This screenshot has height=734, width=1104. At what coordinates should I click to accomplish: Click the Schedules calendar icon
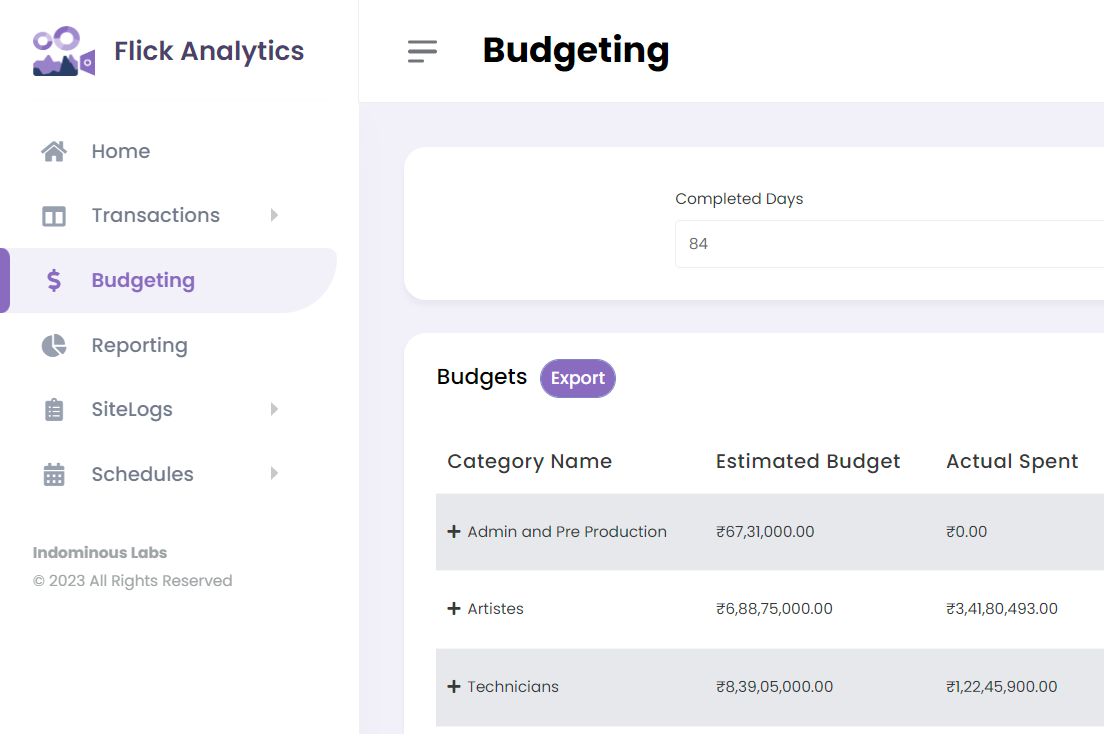pos(54,475)
